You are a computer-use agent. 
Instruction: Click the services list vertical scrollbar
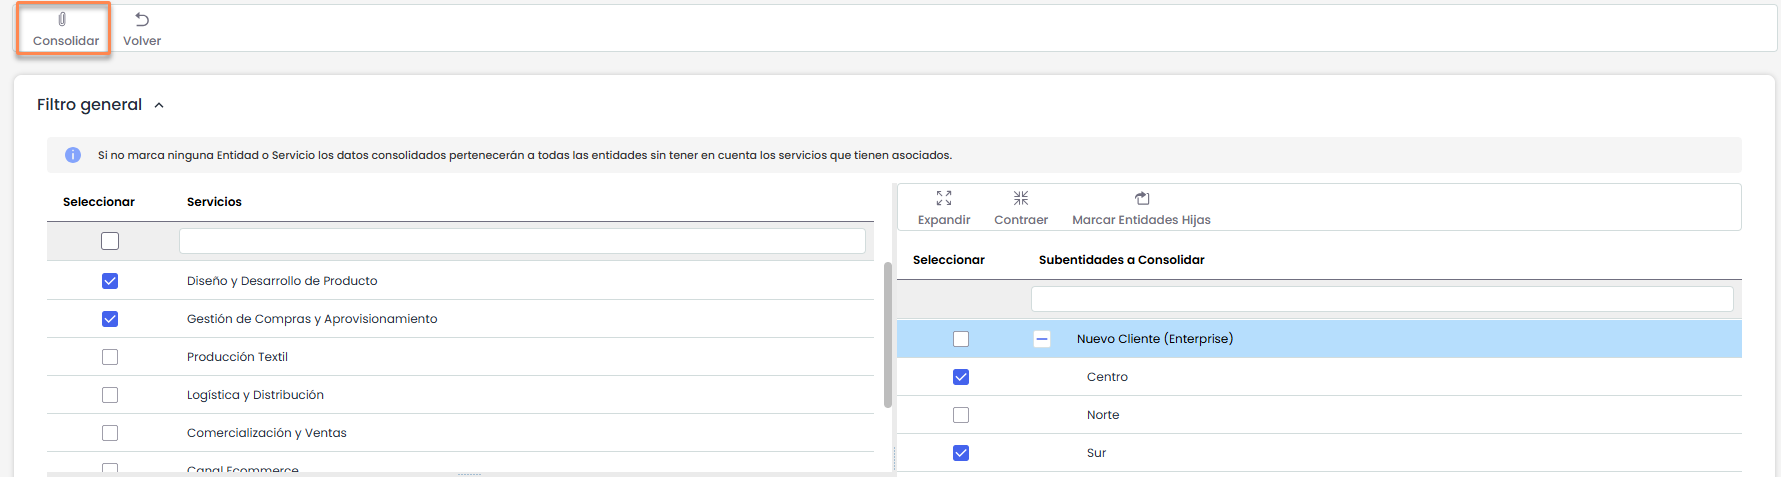[x=887, y=335]
